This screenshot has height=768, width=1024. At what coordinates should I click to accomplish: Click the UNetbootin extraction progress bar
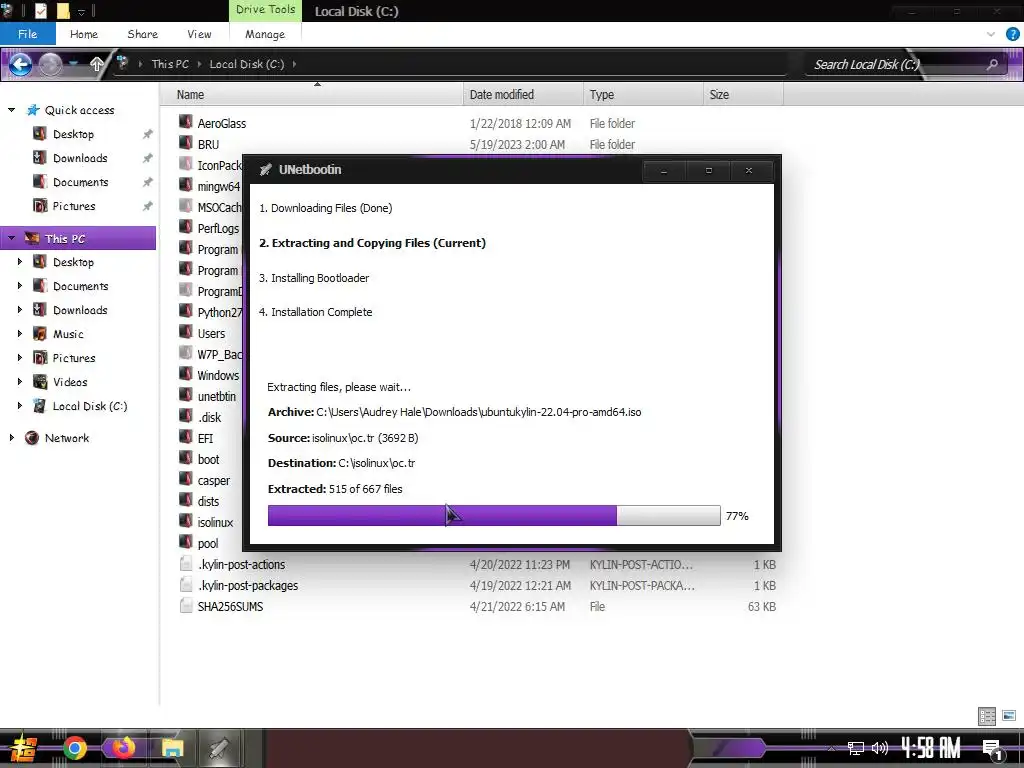pos(494,515)
